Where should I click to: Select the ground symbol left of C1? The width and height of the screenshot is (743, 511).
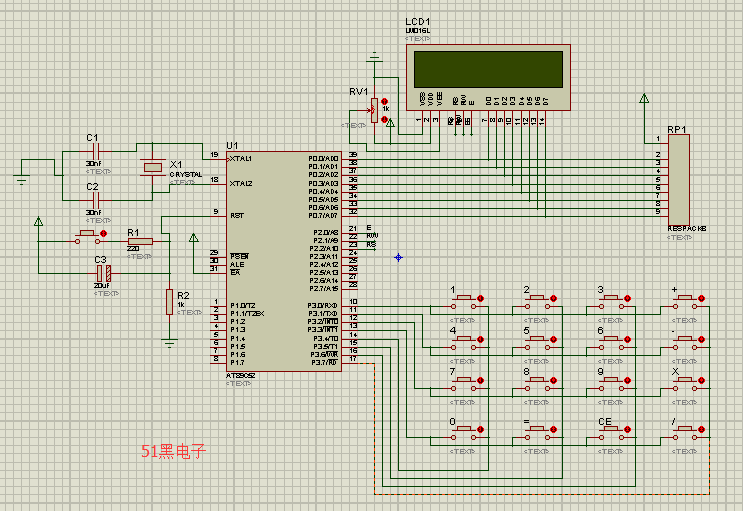point(21,180)
